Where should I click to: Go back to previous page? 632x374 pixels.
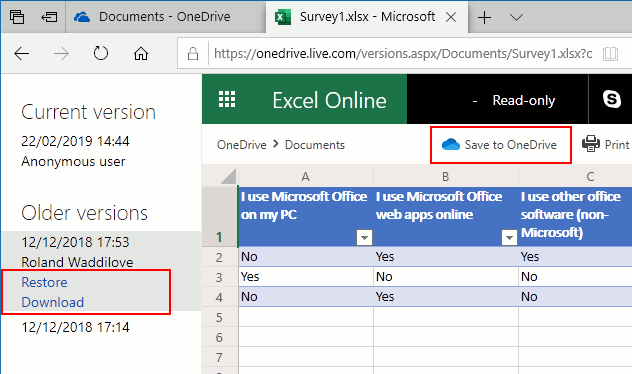pos(21,53)
